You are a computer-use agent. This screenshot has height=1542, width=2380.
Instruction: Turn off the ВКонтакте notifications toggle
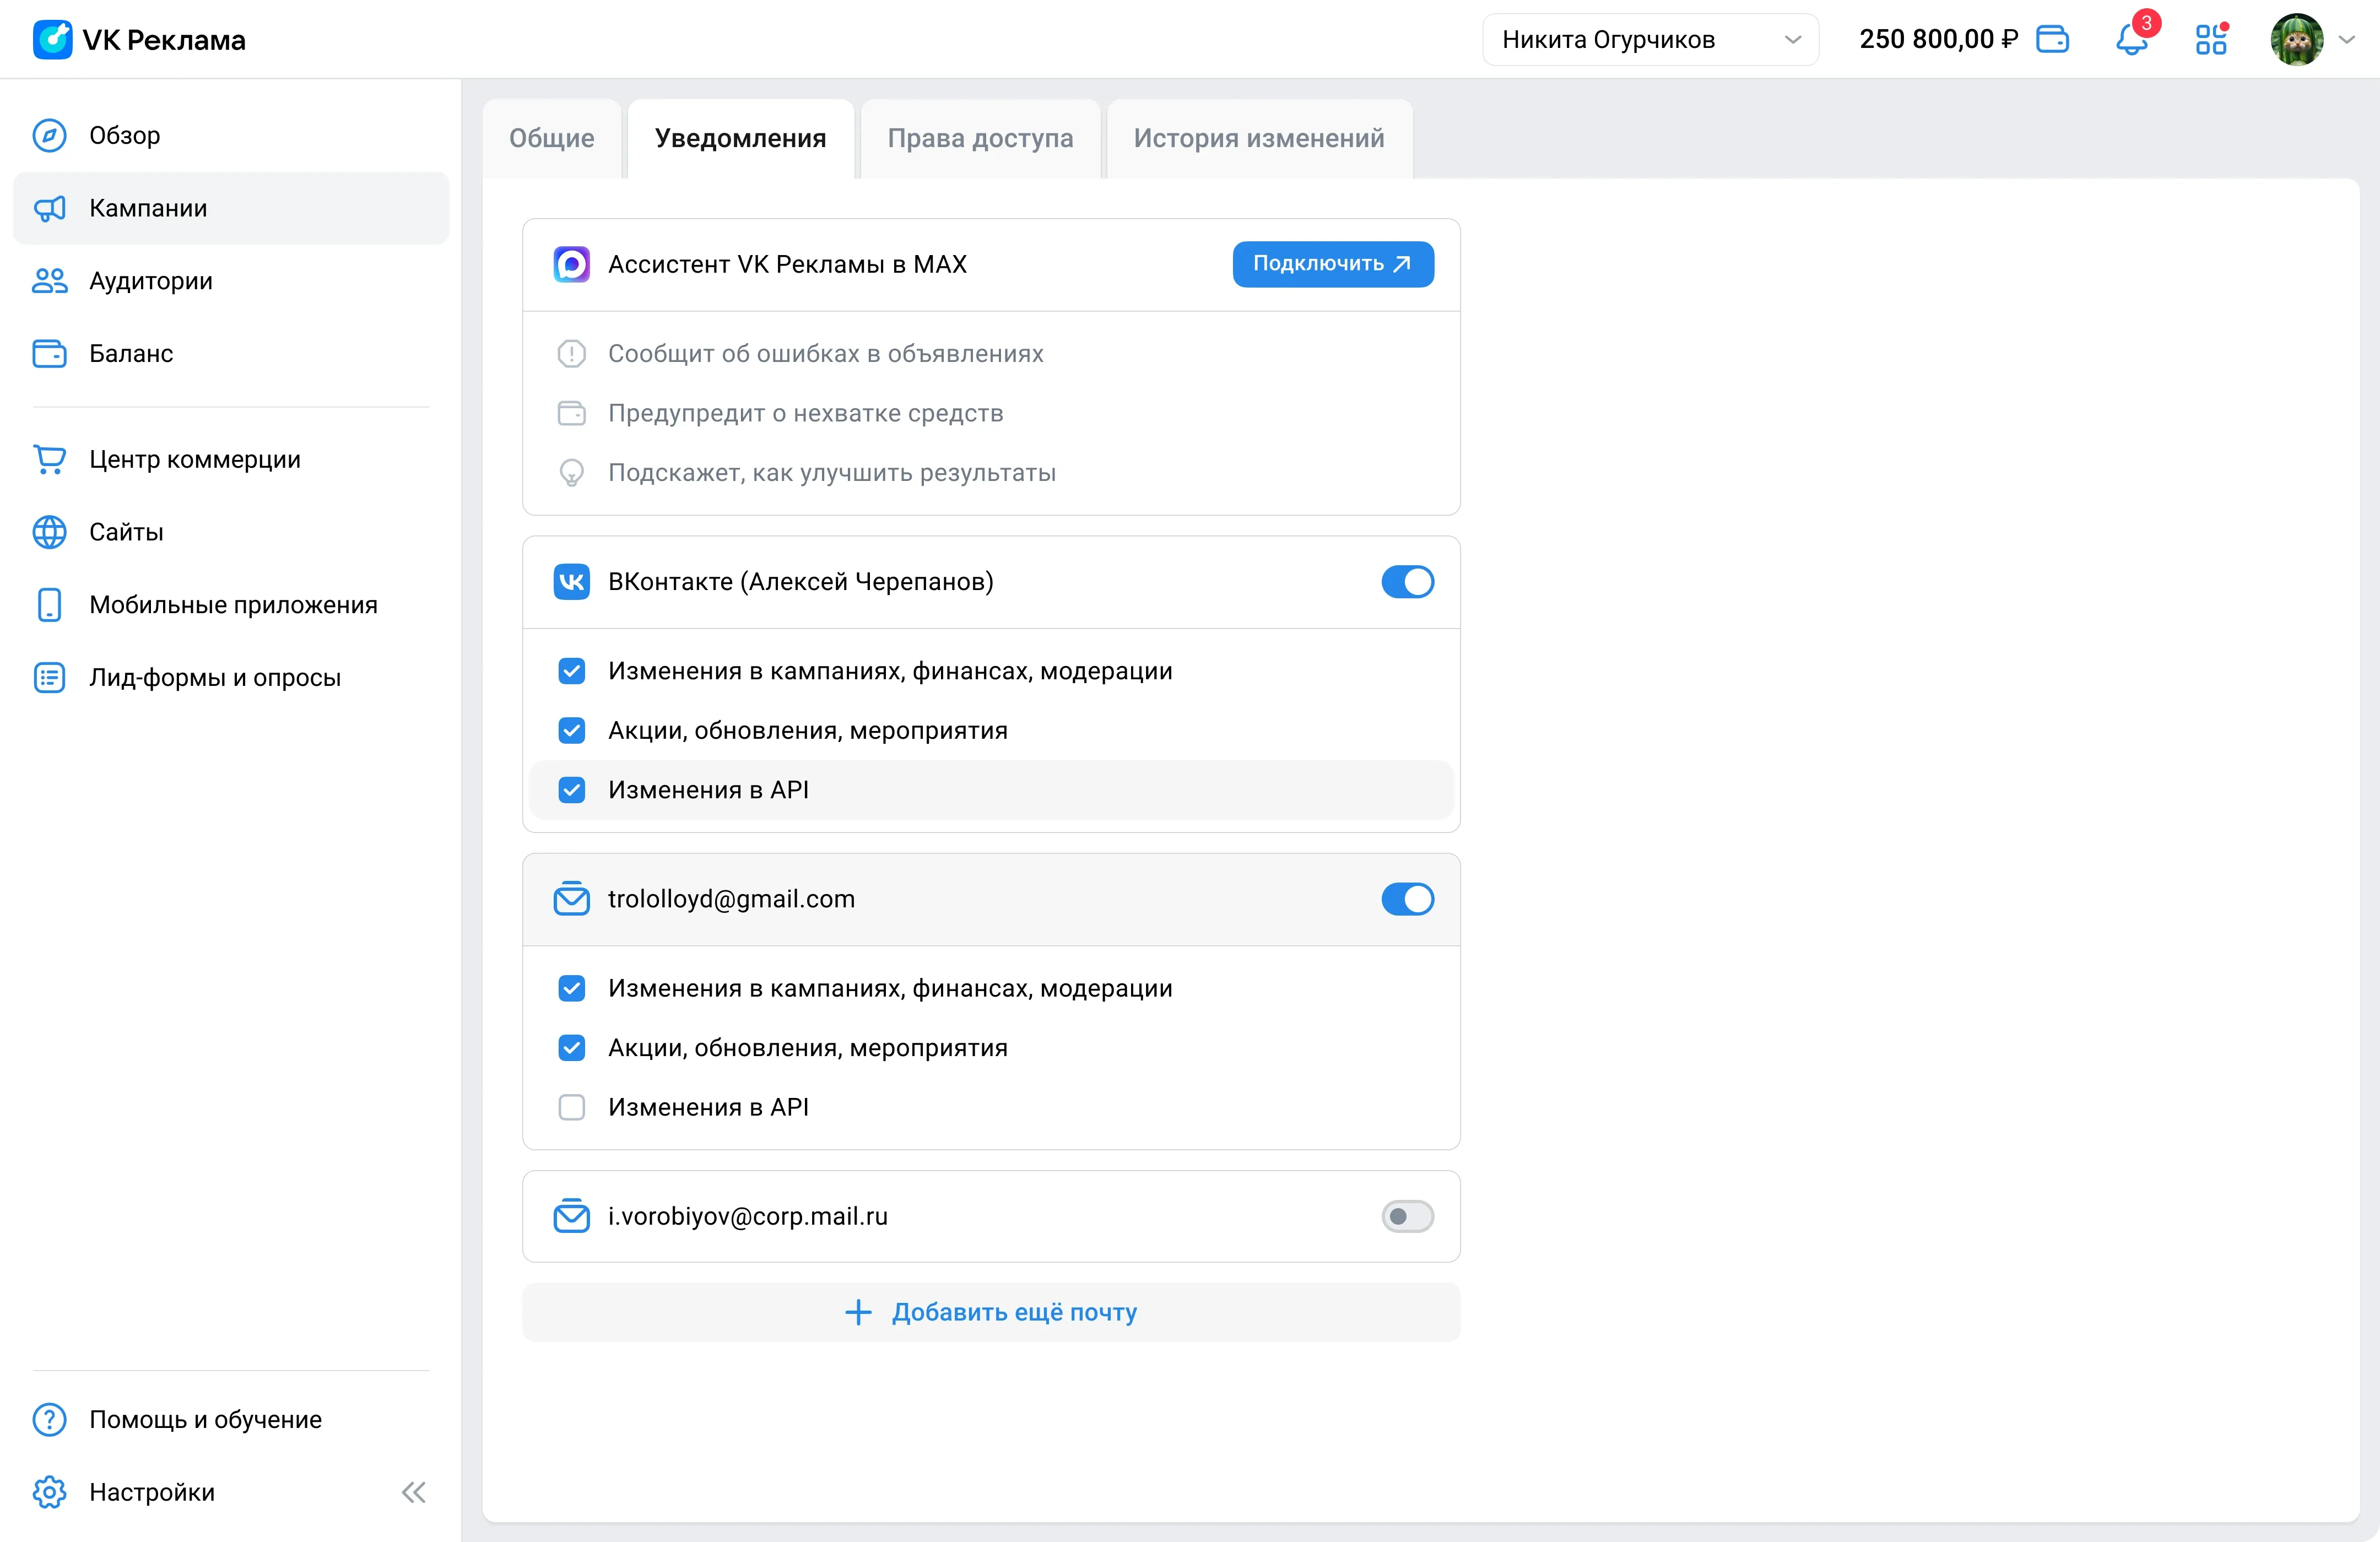click(x=1407, y=582)
